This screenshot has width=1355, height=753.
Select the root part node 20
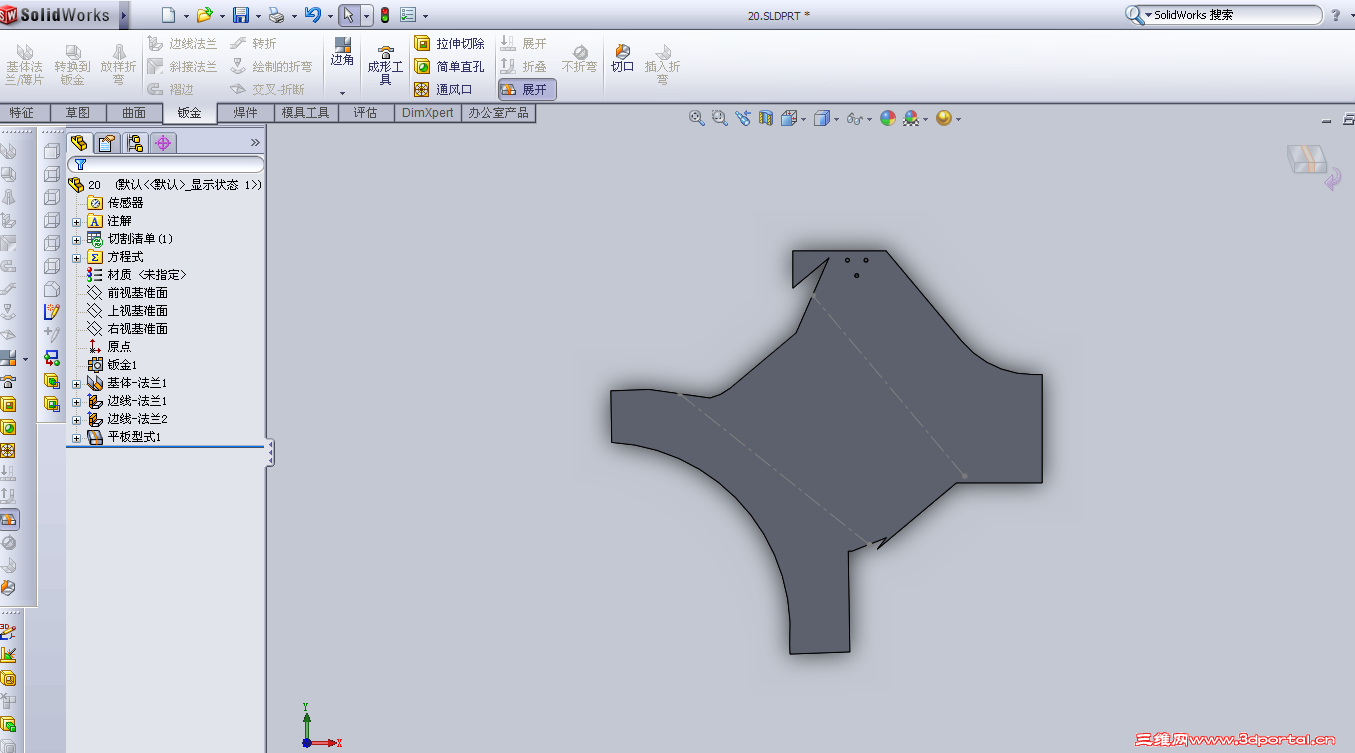coord(165,185)
